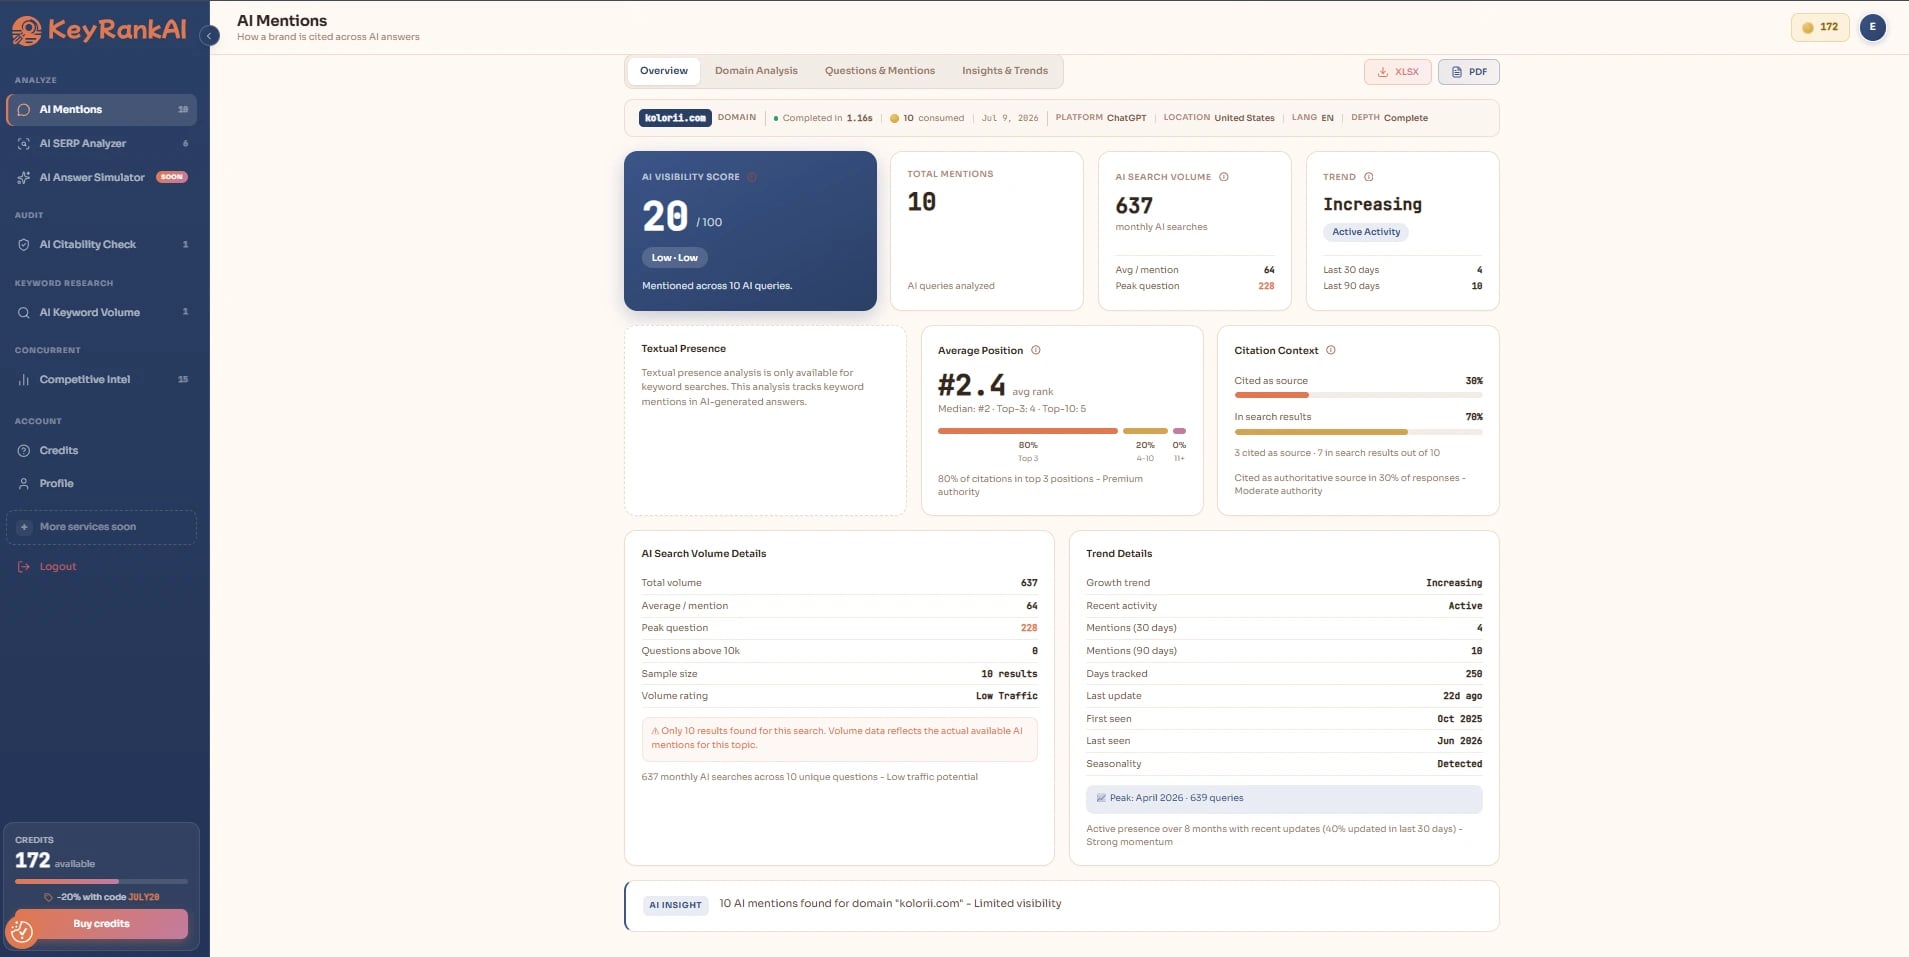
Task: Open the Insights & Trends tab
Action: [x=1005, y=71]
